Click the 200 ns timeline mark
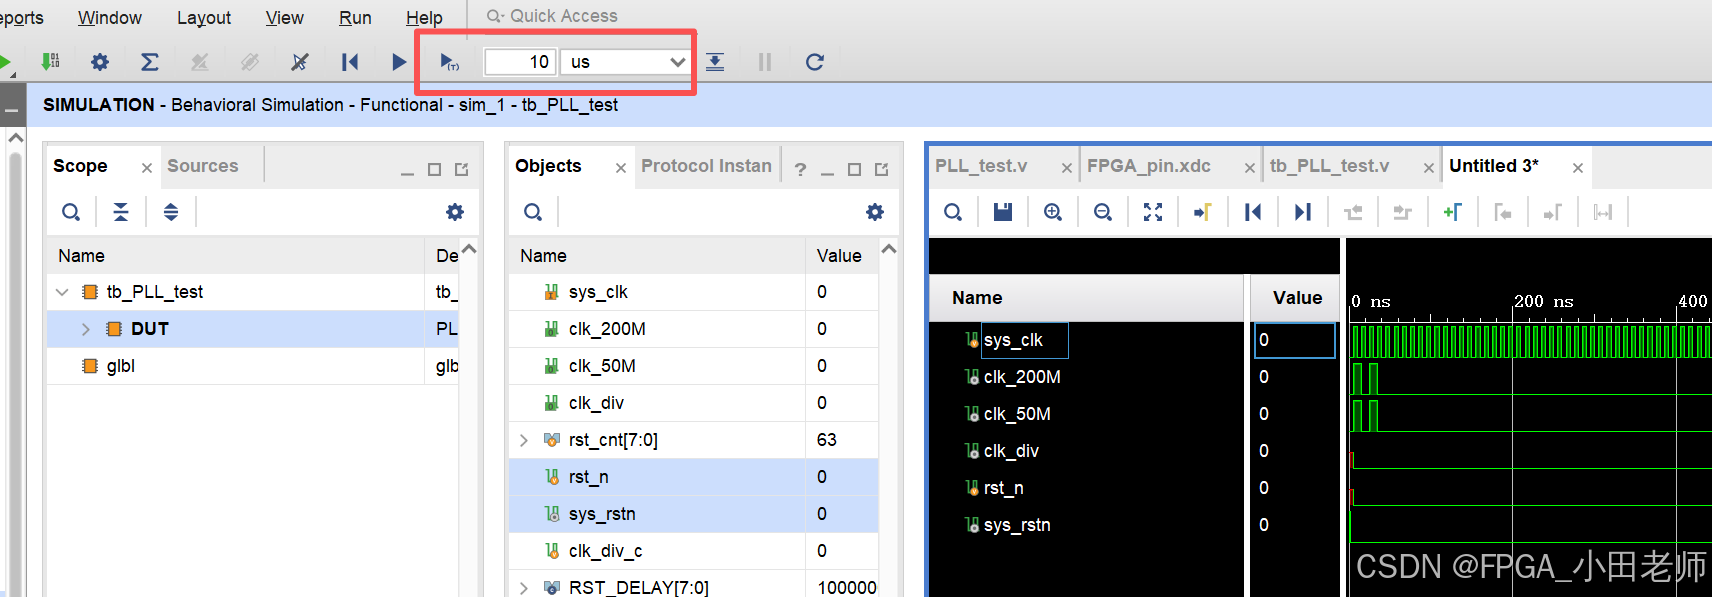1712x597 pixels. (1543, 302)
